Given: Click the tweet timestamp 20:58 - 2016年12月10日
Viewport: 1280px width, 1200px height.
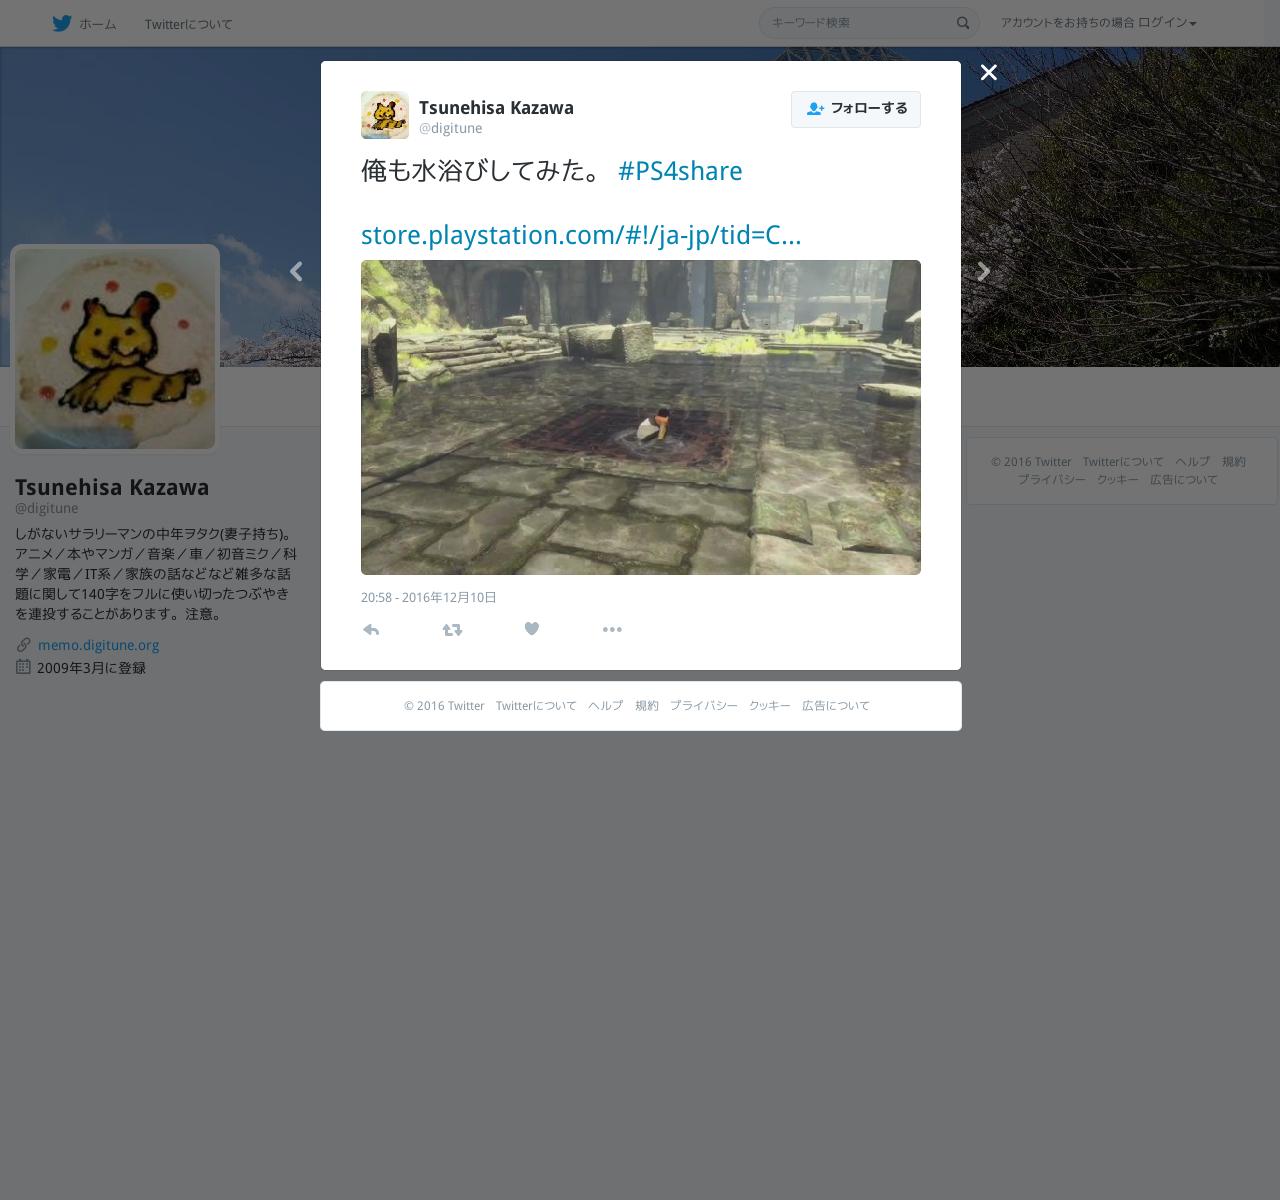Looking at the screenshot, I should [x=429, y=597].
